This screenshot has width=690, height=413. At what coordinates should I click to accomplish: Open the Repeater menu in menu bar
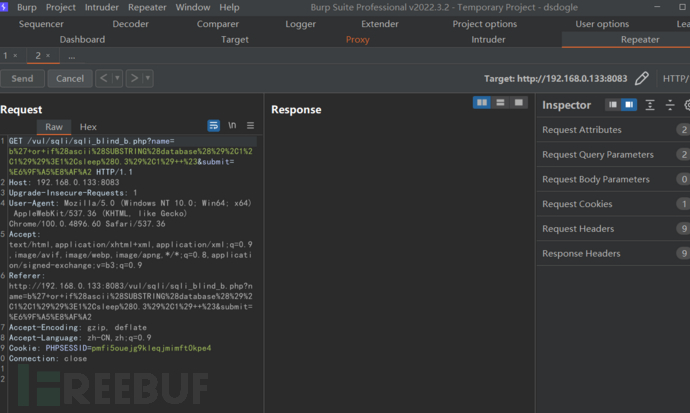147,7
